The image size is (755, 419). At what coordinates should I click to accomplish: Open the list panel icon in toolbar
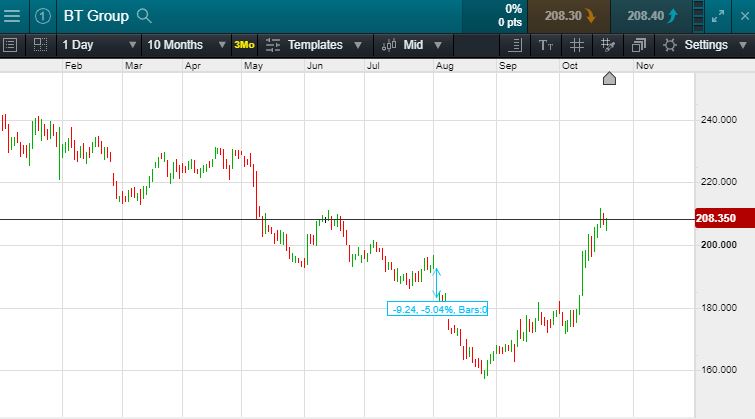11,45
